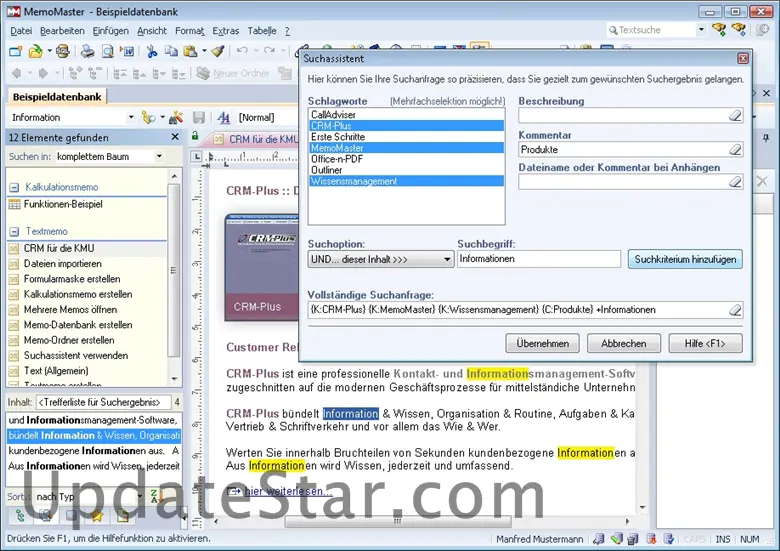Click the clipboard paste icon
780x551 pixels.
tap(190, 51)
